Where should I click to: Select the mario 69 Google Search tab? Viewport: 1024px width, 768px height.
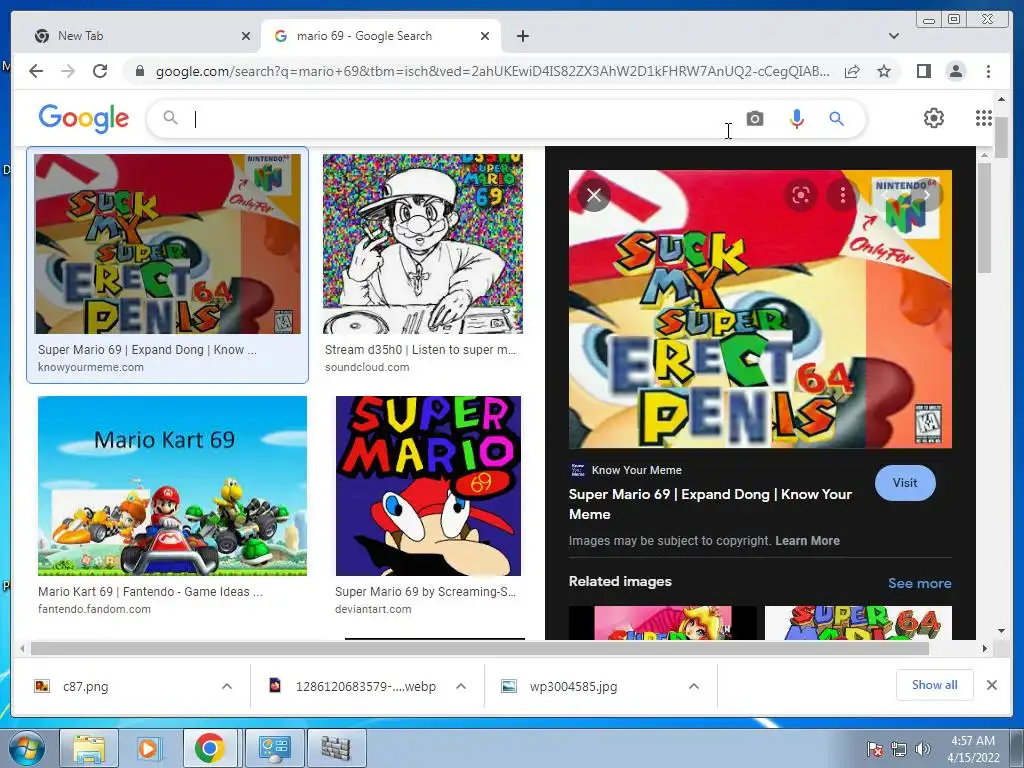click(x=381, y=36)
